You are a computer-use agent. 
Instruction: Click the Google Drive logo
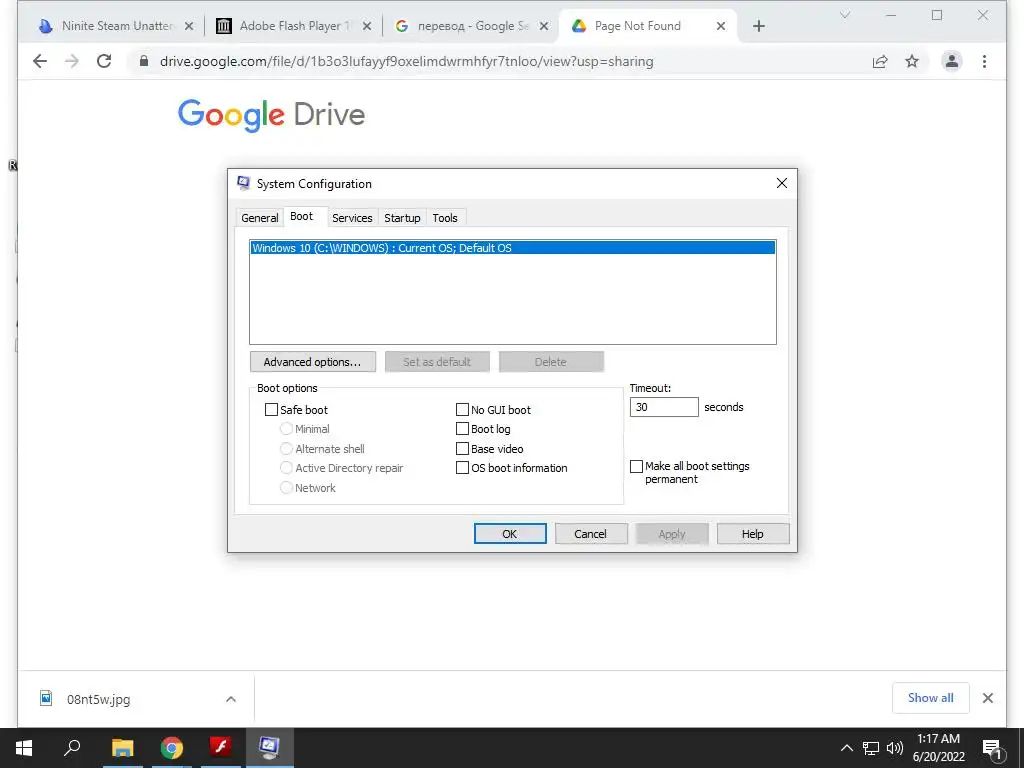(271, 115)
